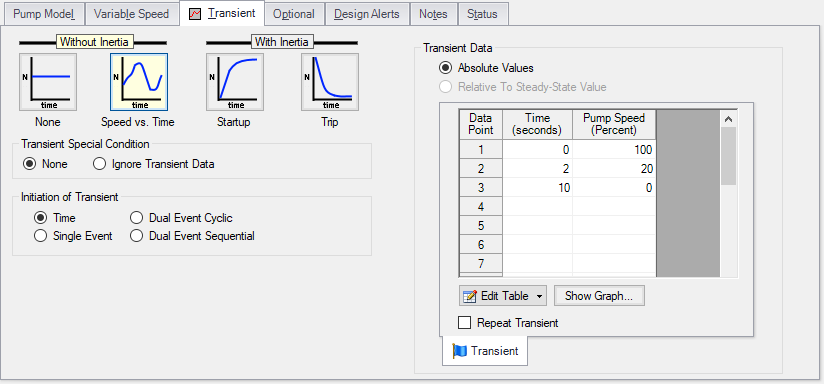This screenshot has width=824, height=384.
Task: Click the table scroll up arrow
Action: 728,119
